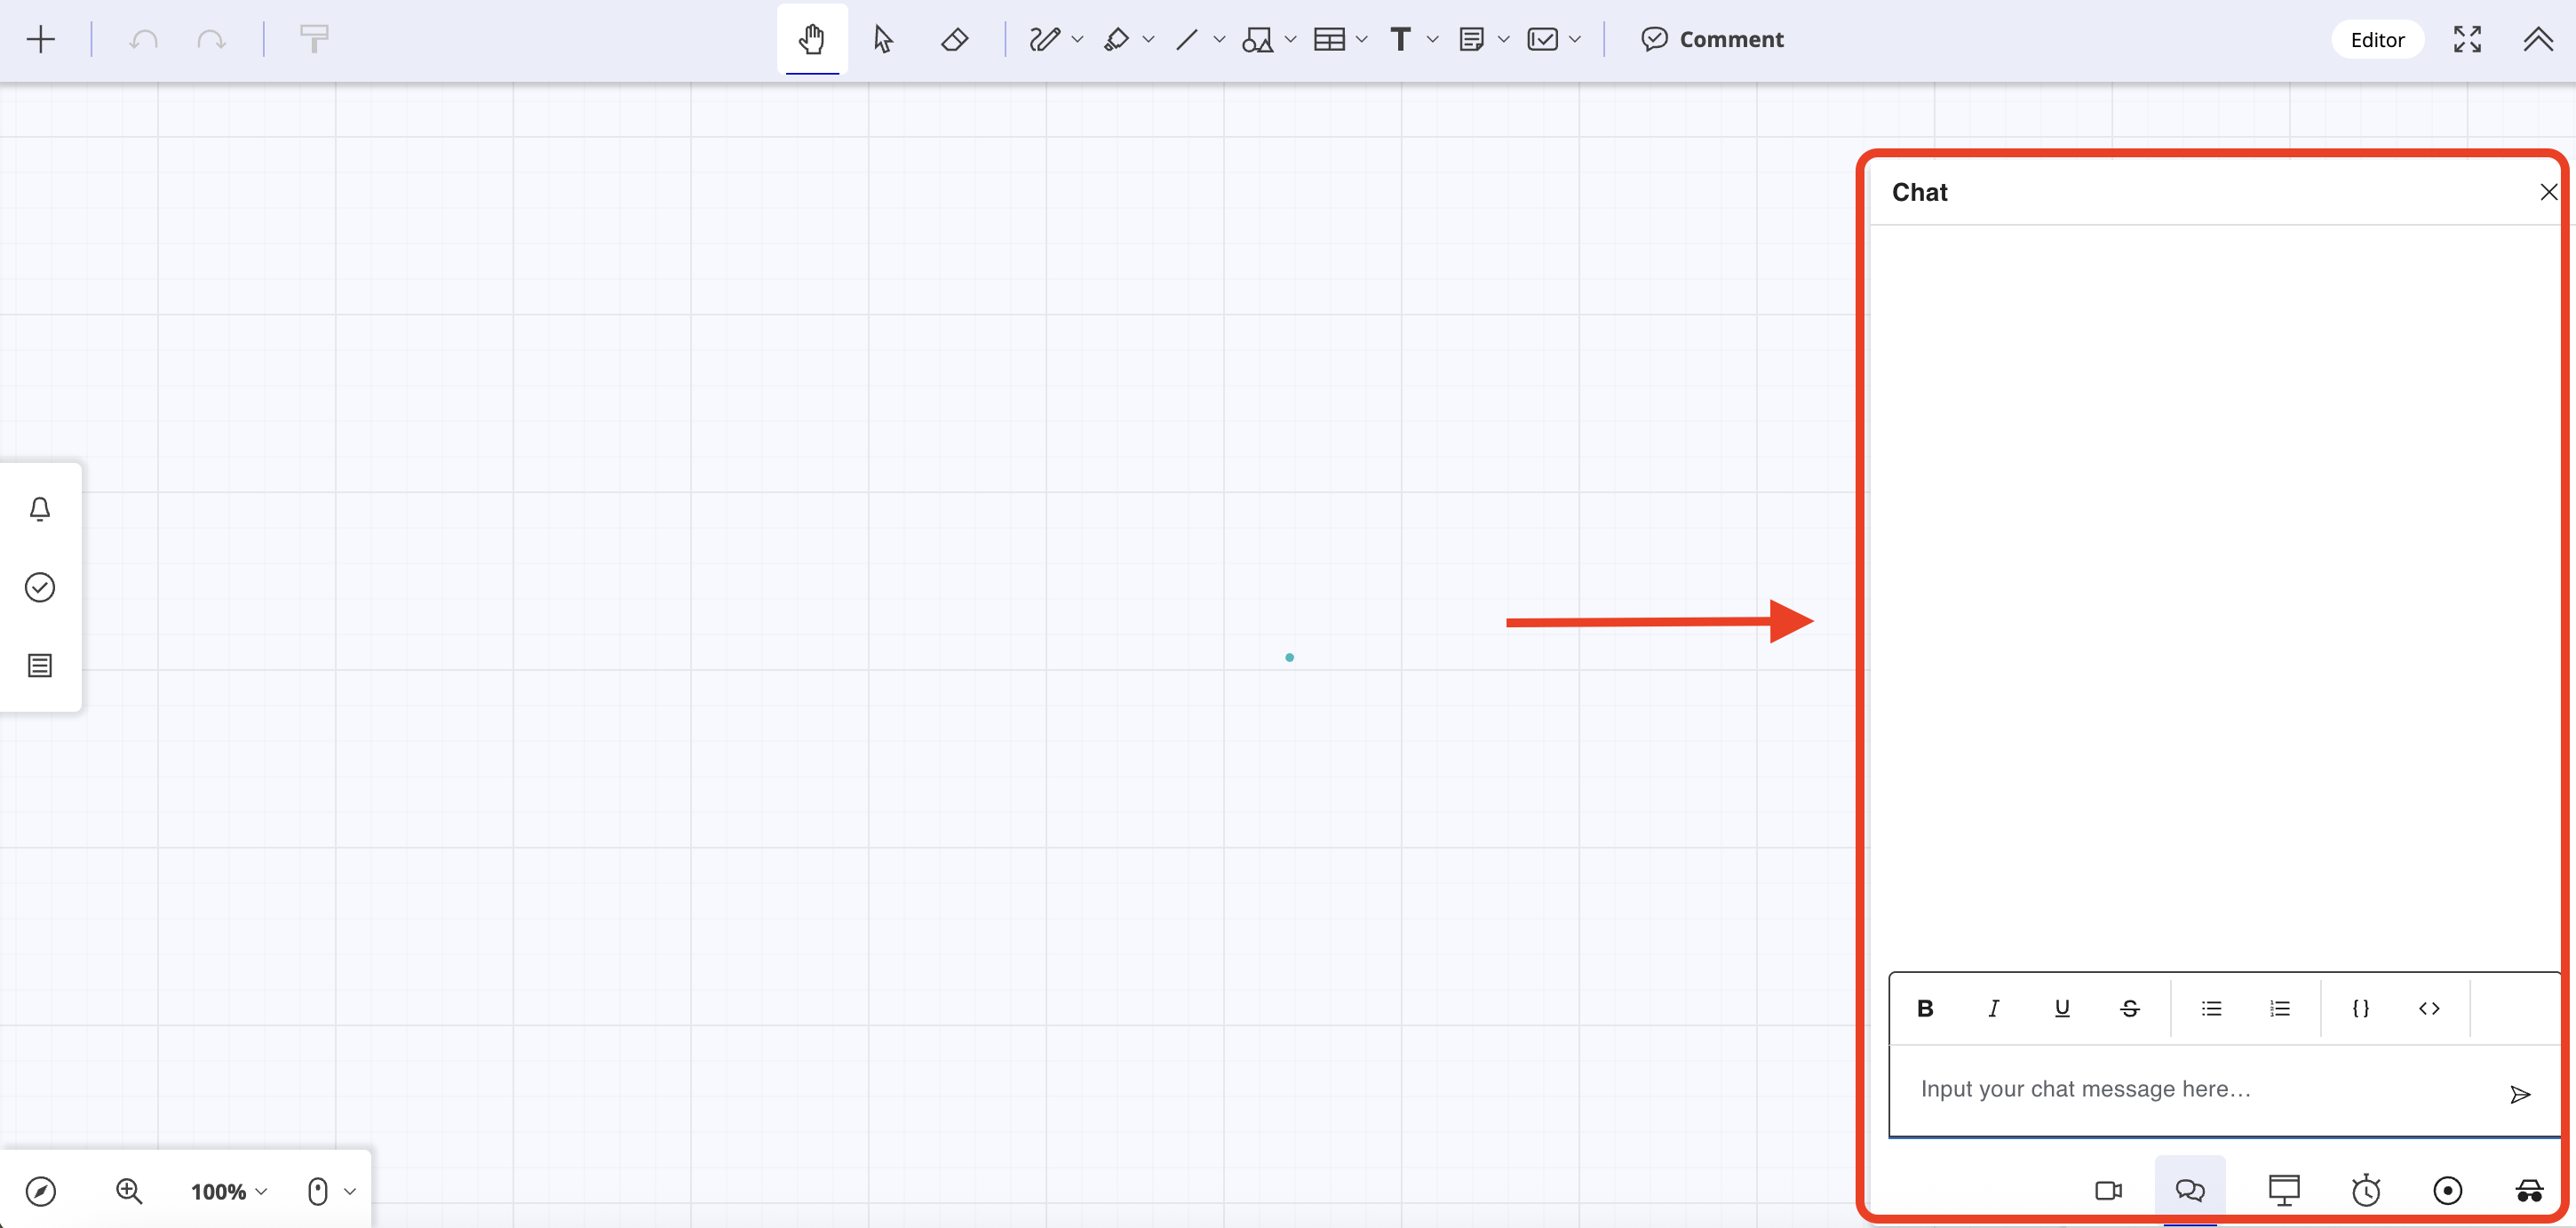Start presentation screen mode
The height and width of the screenshot is (1228, 2576).
coord(2284,1190)
